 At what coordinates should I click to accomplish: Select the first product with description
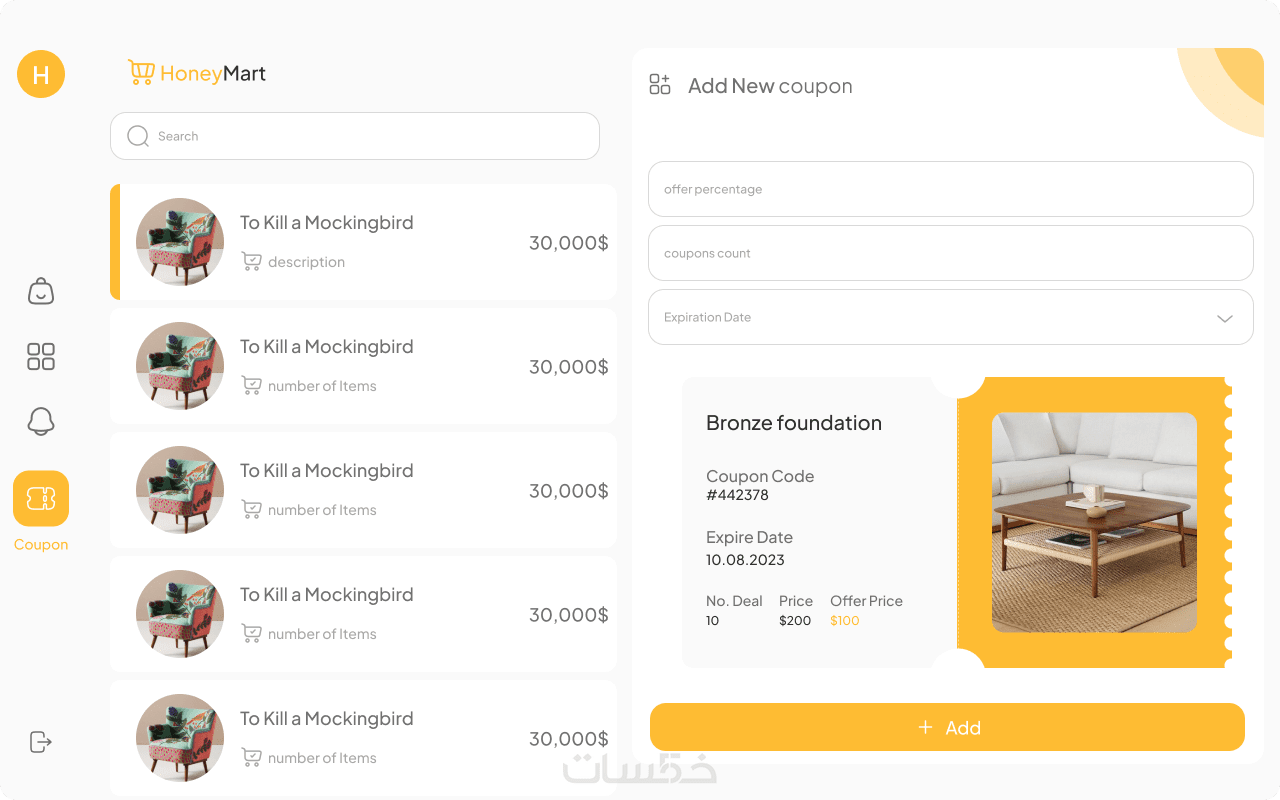[x=363, y=242]
